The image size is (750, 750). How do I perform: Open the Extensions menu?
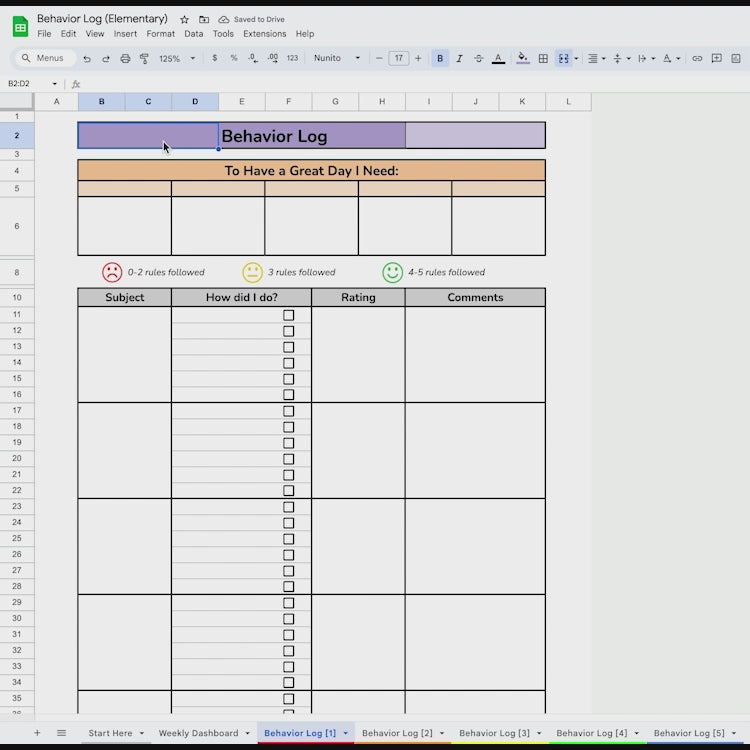tap(264, 34)
